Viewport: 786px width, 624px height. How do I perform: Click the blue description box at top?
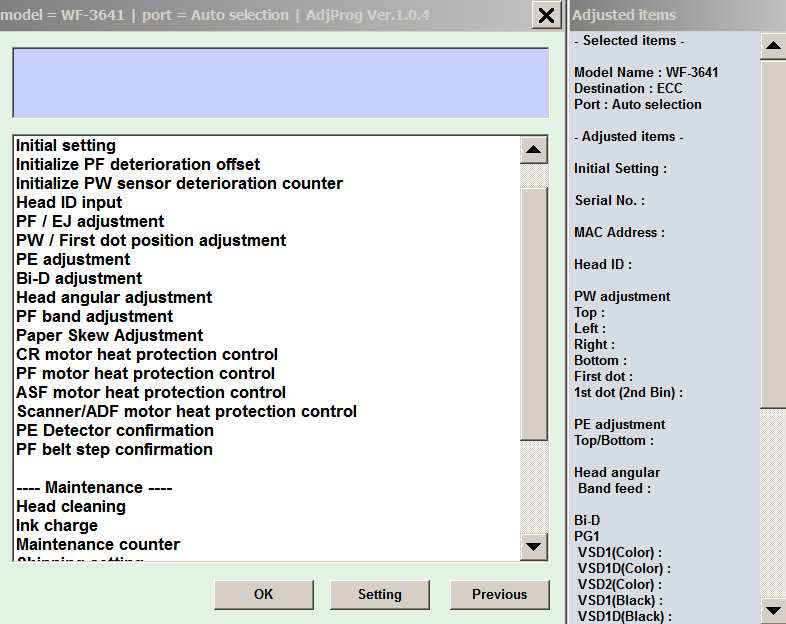281,83
